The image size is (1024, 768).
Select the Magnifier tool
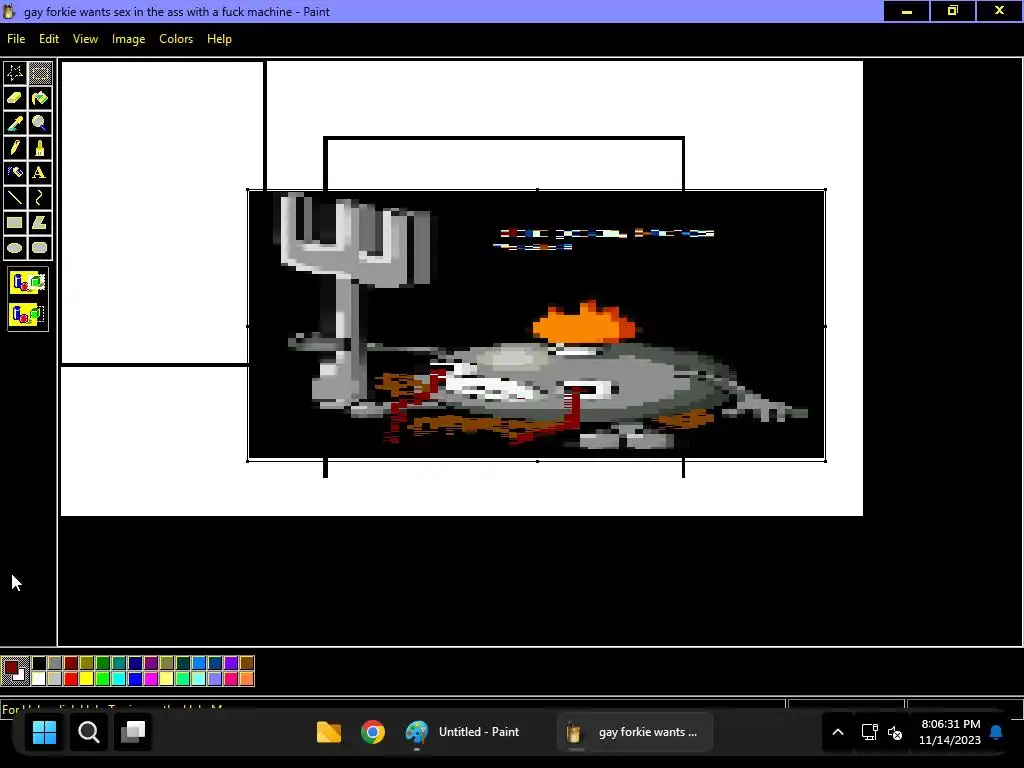click(40, 123)
